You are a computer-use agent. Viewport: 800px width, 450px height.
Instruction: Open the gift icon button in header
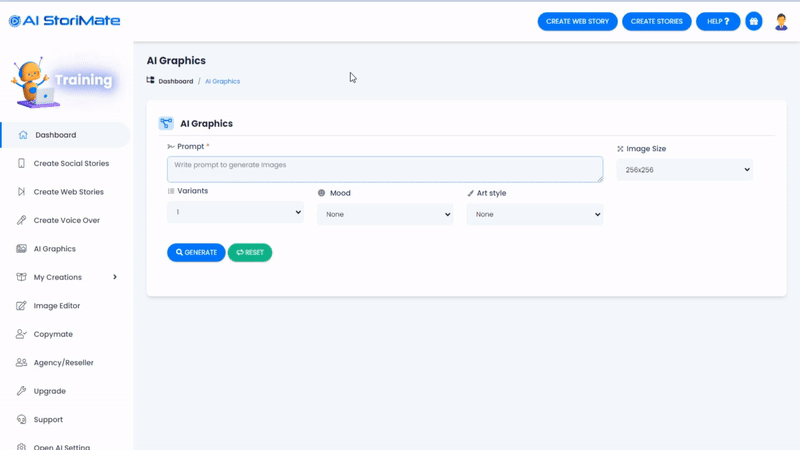pos(754,21)
